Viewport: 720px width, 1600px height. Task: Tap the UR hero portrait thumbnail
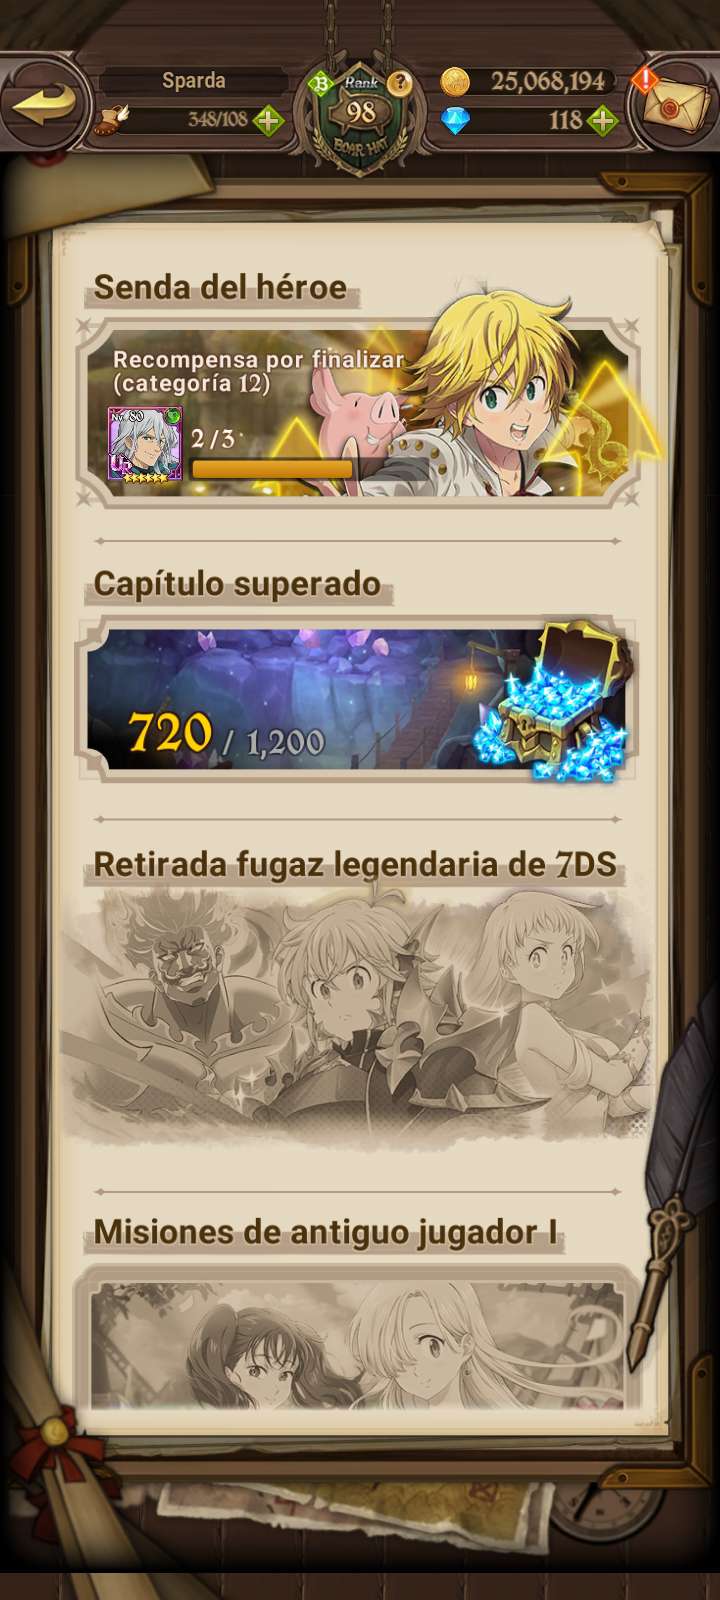145,444
